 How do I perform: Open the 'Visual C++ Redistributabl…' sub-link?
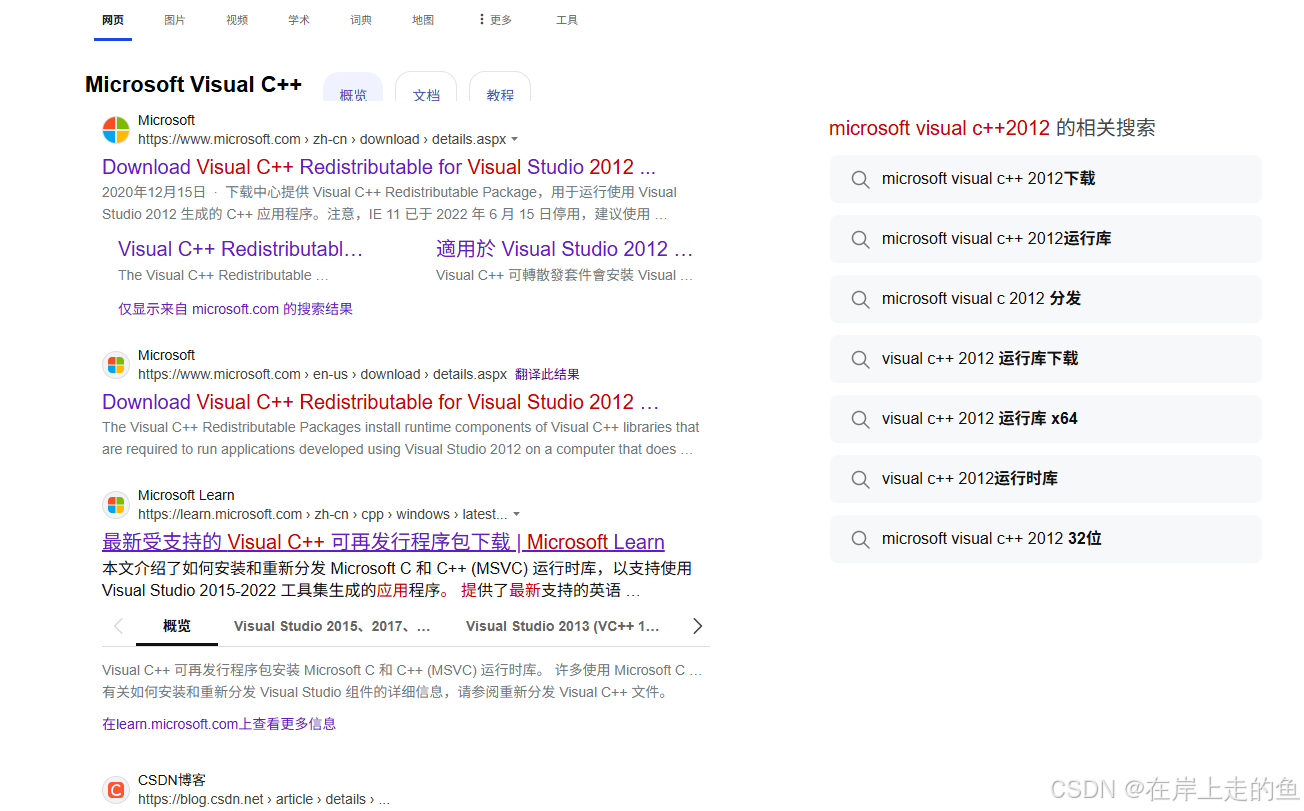point(240,249)
